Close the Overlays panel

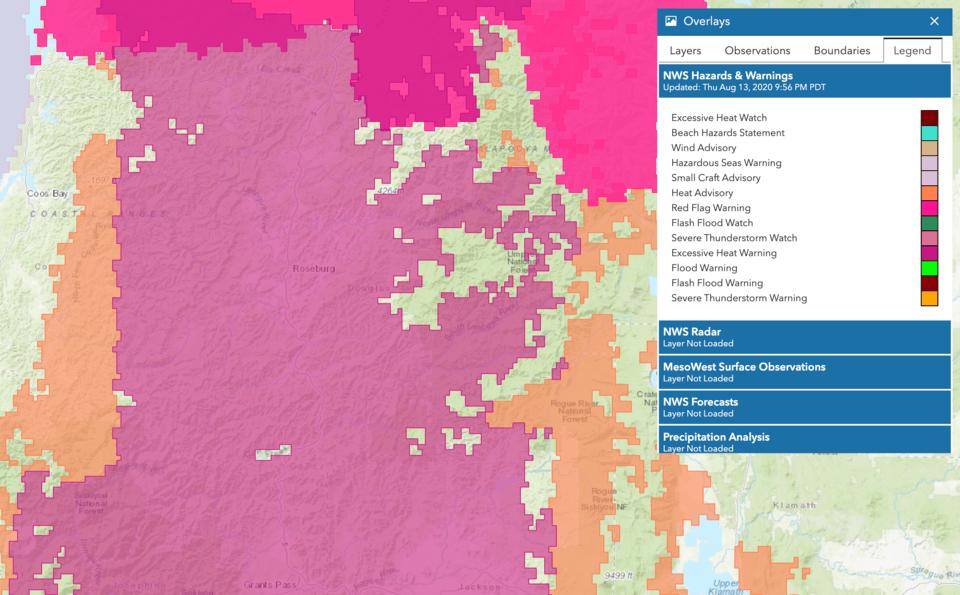point(934,21)
